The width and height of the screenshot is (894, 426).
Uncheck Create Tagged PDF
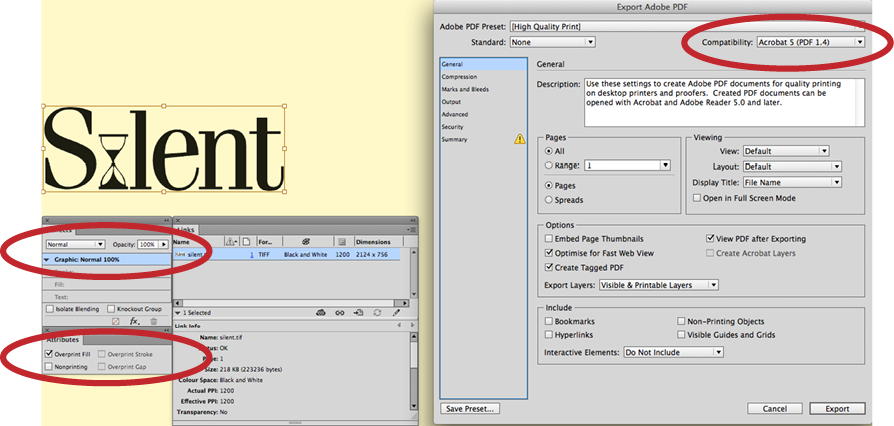[x=549, y=267]
